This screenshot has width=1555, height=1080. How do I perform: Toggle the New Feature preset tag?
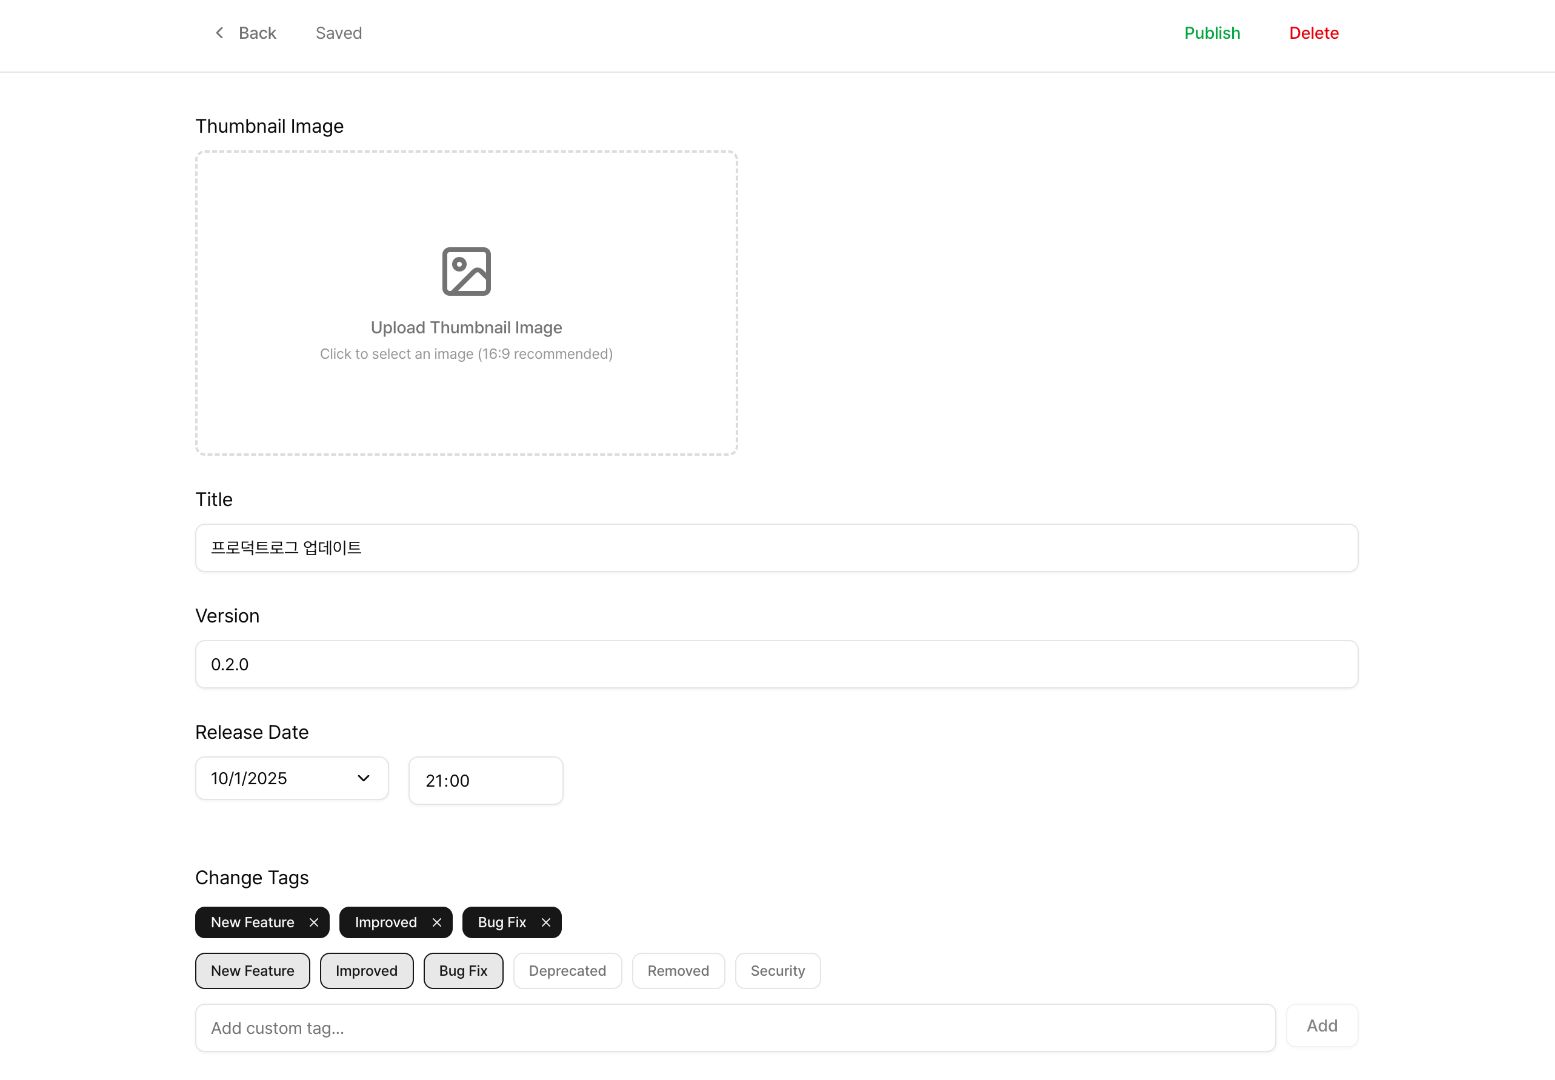(x=252, y=971)
